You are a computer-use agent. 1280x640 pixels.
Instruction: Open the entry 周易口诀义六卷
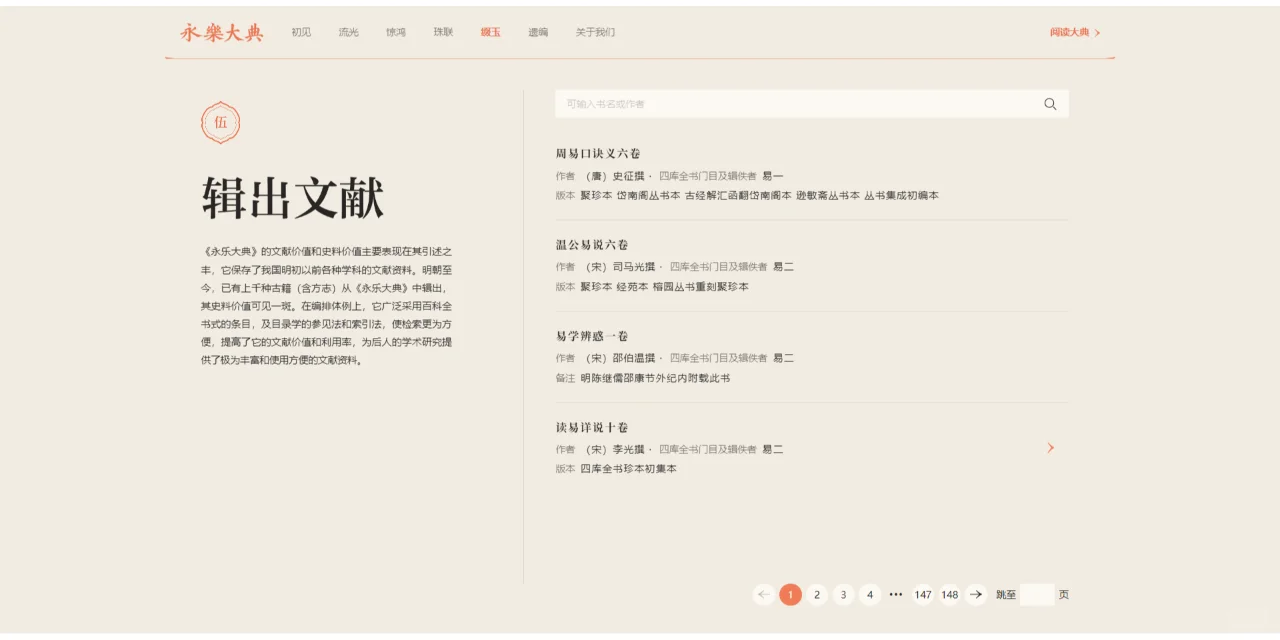tap(598, 153)
